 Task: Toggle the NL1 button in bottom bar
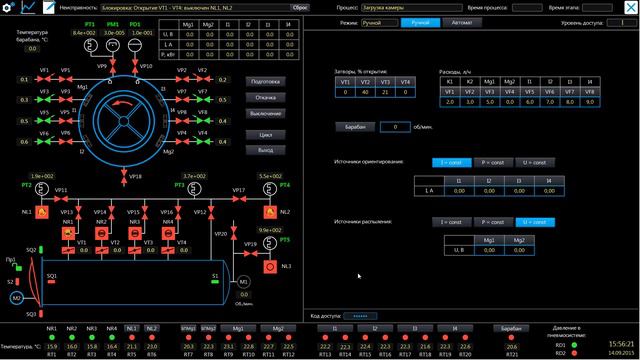tap(131, 328)
